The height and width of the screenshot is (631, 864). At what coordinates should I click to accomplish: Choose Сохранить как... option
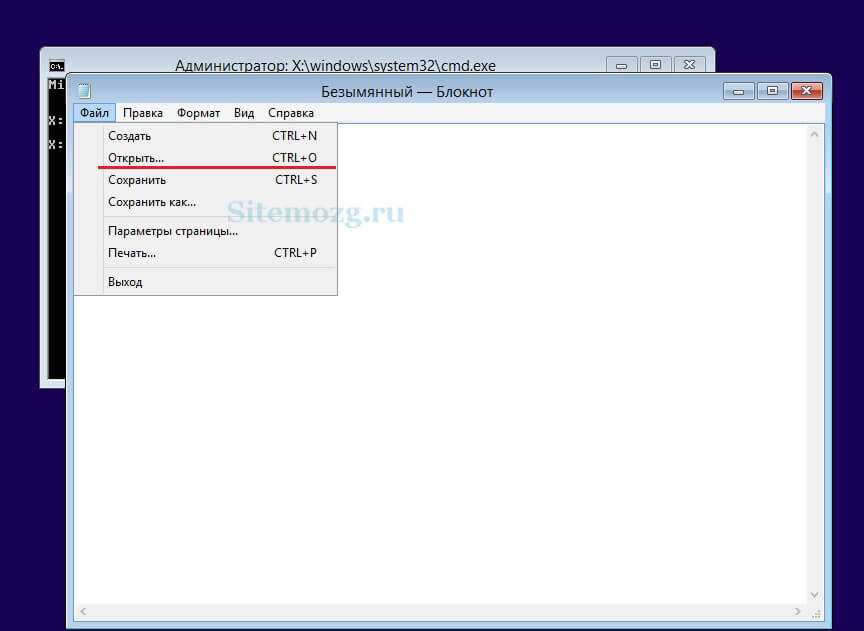point(152,202)
